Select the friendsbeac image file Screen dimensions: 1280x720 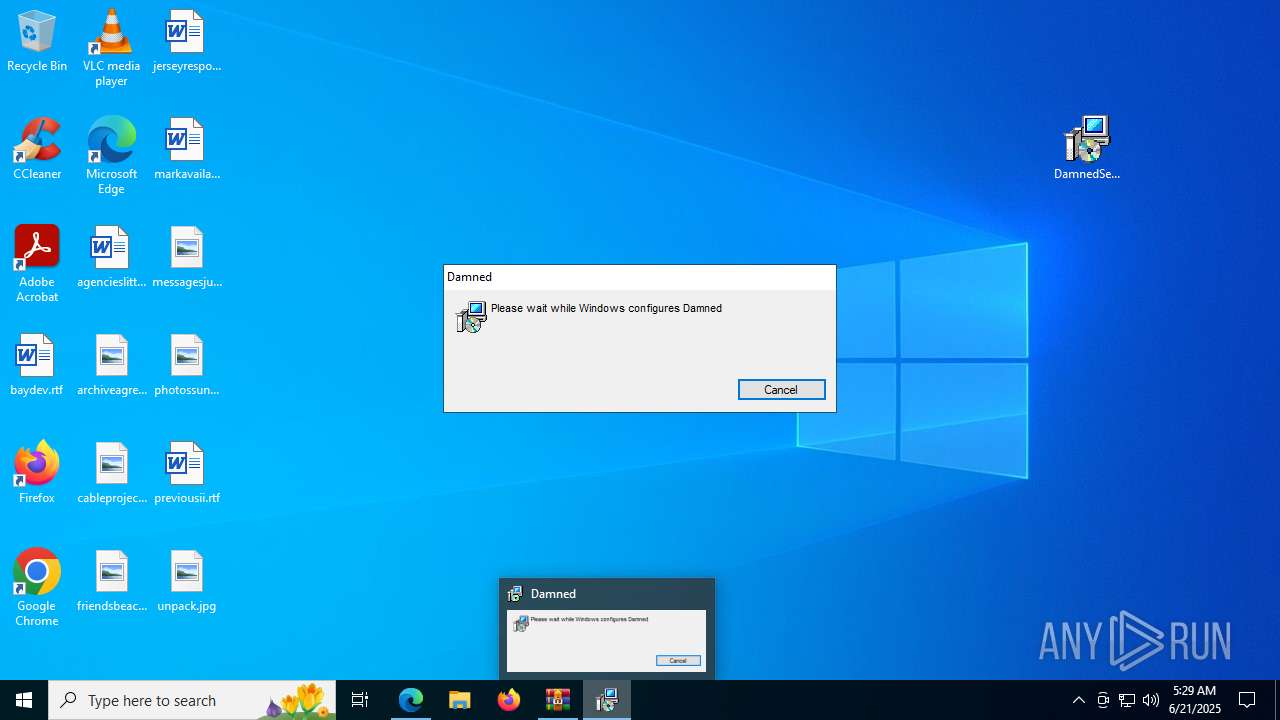111,582
